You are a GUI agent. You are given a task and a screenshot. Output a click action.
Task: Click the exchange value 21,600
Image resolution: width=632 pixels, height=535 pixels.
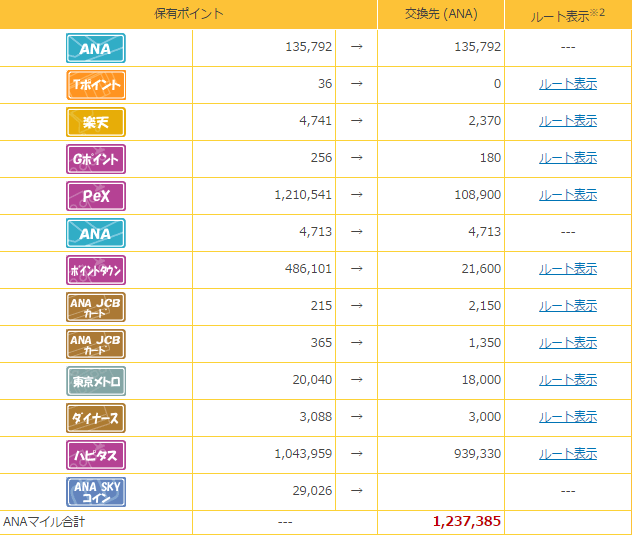(x=481, y=269)
